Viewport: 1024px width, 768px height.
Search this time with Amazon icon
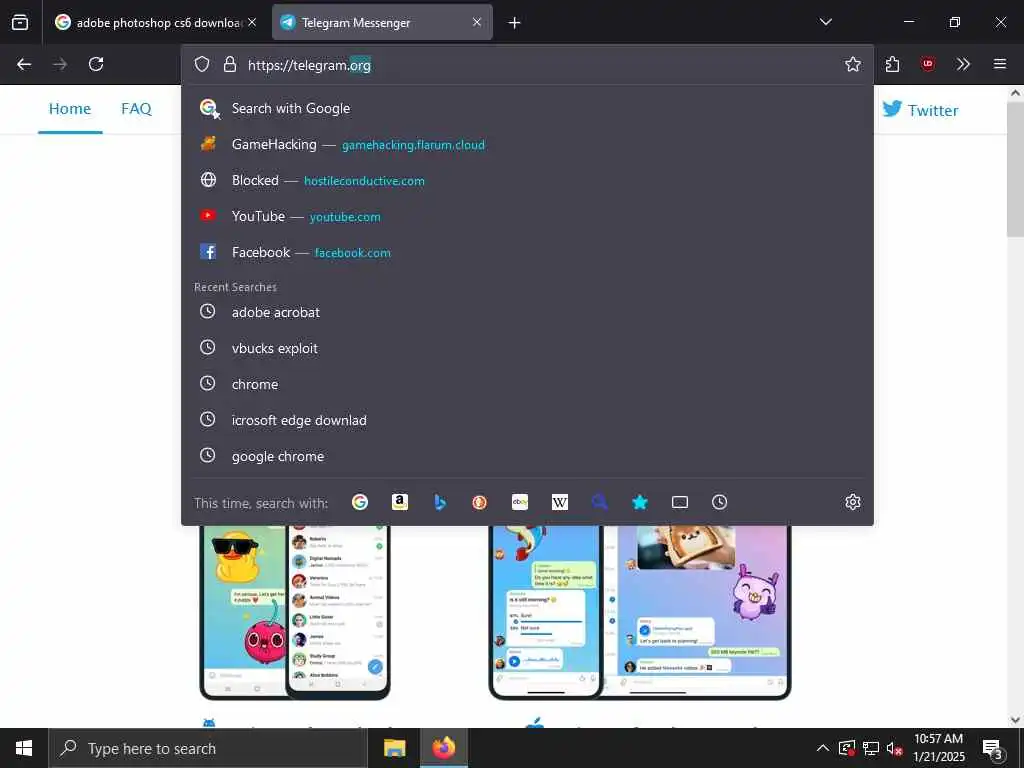400,502
